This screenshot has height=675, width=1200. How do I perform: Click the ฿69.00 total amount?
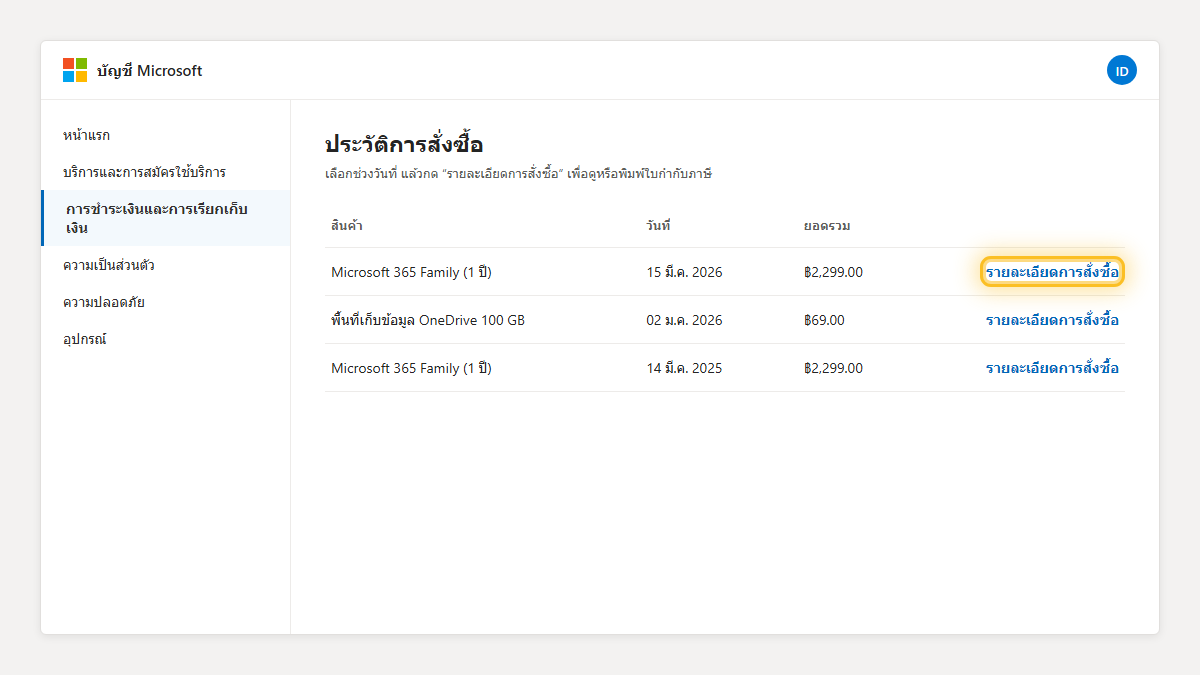[824, 320]
